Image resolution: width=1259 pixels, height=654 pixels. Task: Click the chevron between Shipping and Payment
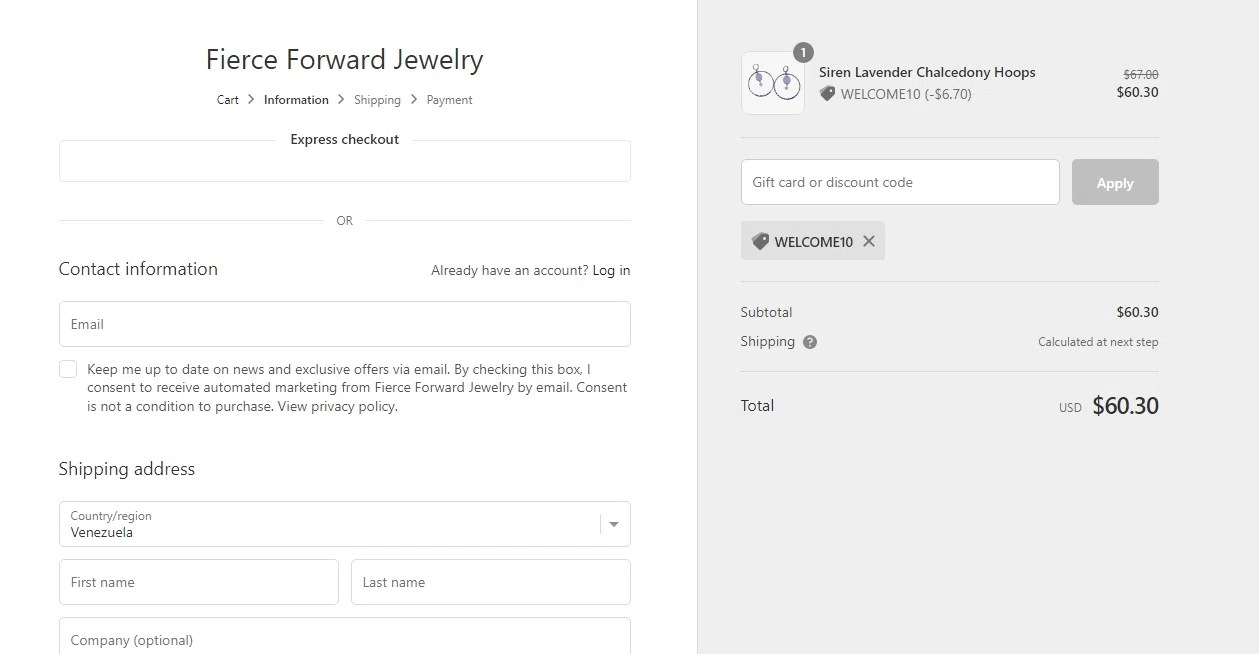pos(413,100)
